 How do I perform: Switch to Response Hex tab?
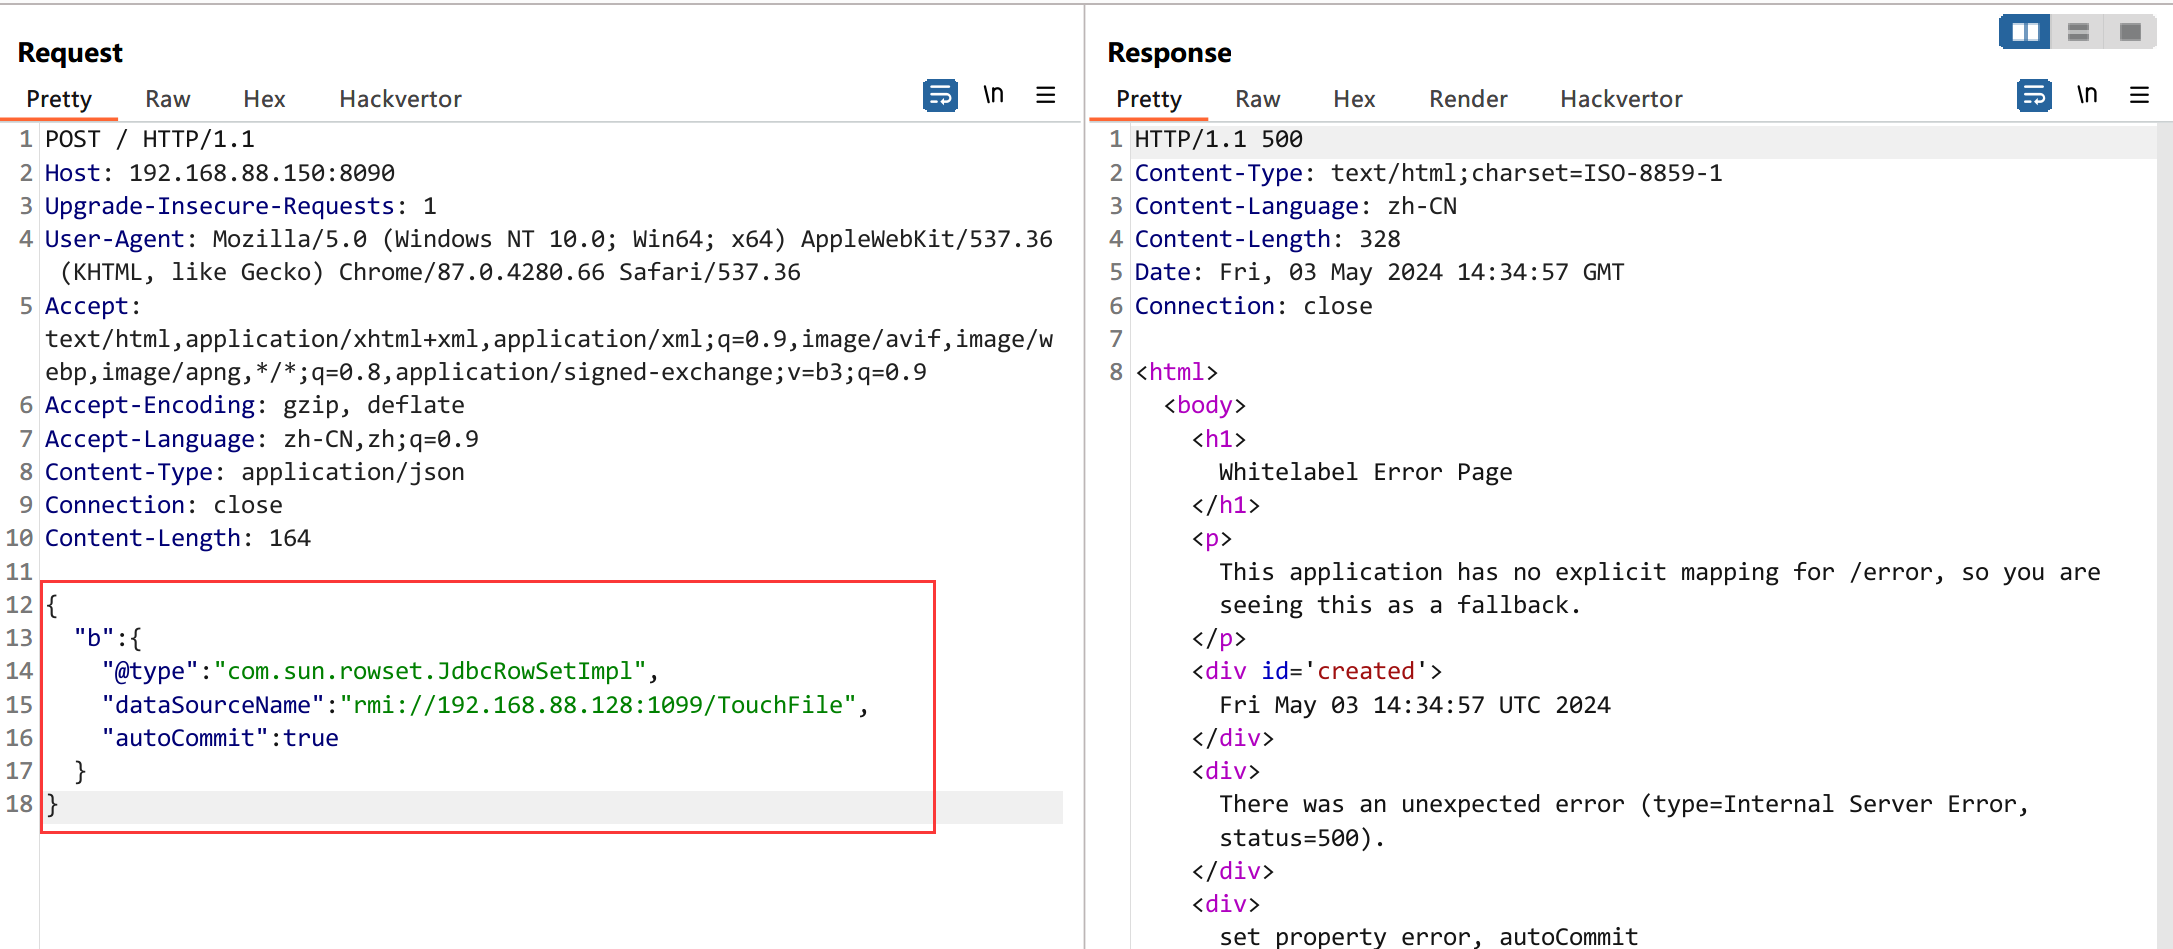coord(1354,99)
